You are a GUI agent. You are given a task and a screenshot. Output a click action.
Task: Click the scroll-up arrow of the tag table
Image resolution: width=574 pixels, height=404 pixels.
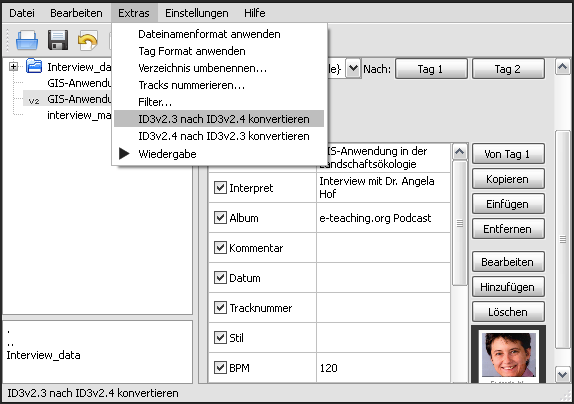click(460, 151)
